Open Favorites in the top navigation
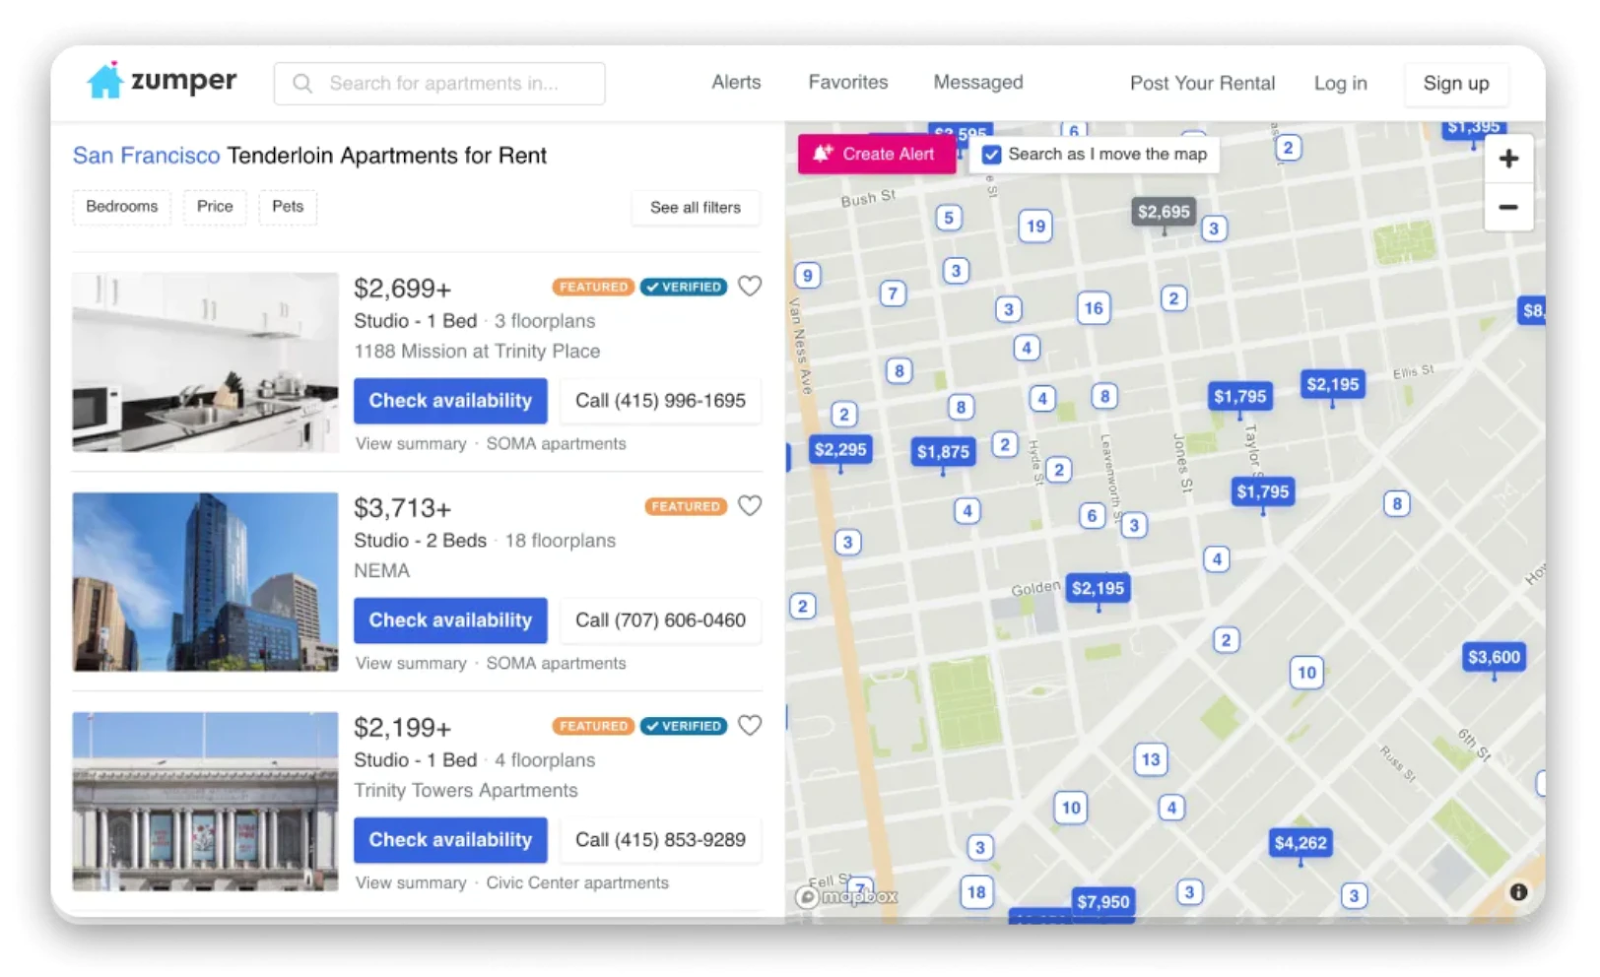The height and width of the screenshot is (977, 1600). point(848,83)
